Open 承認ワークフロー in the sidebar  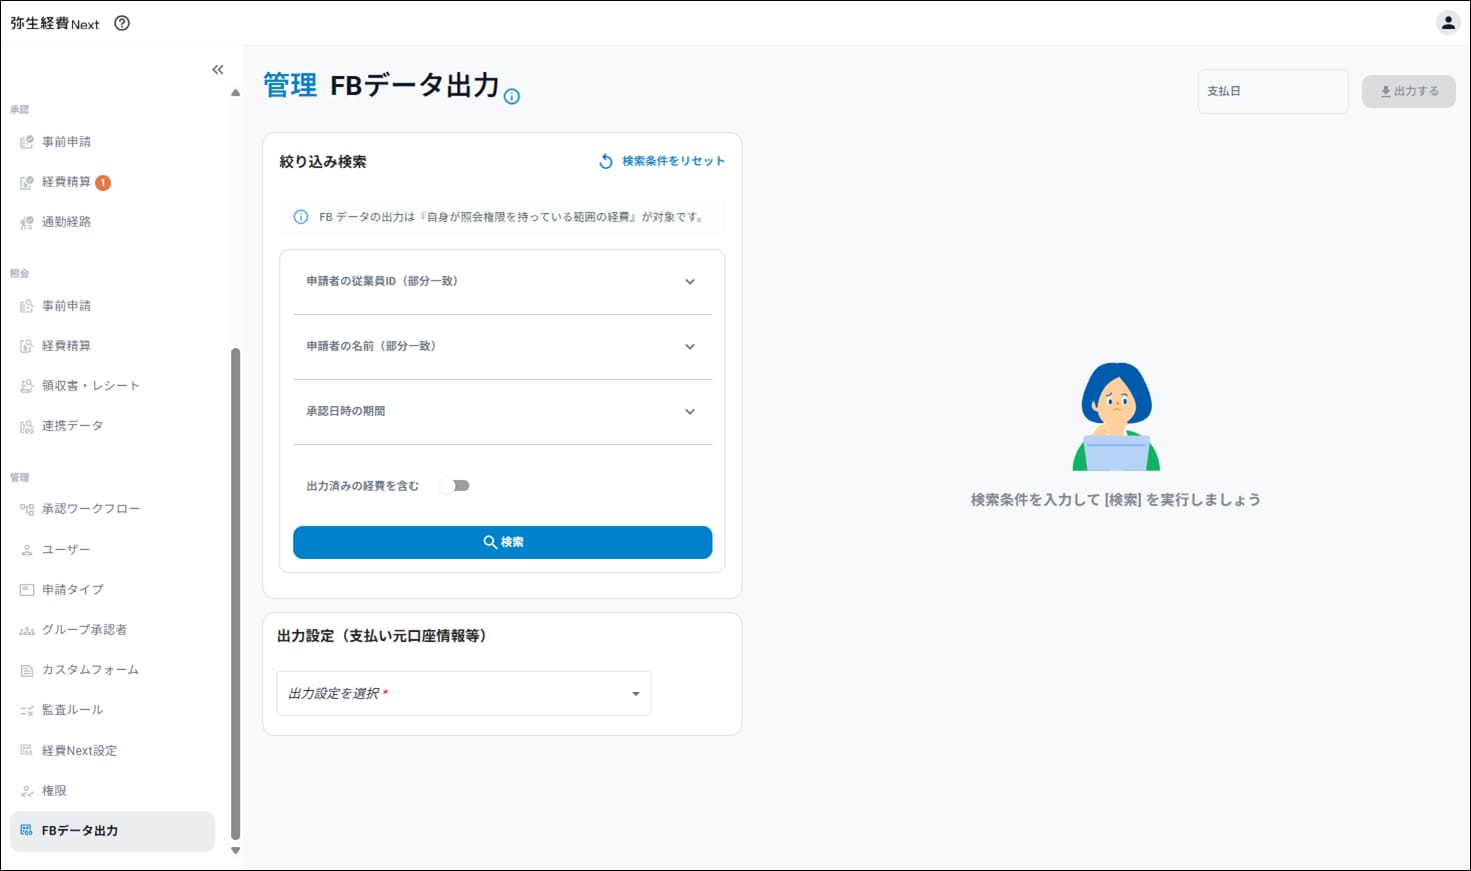point(90,509)
